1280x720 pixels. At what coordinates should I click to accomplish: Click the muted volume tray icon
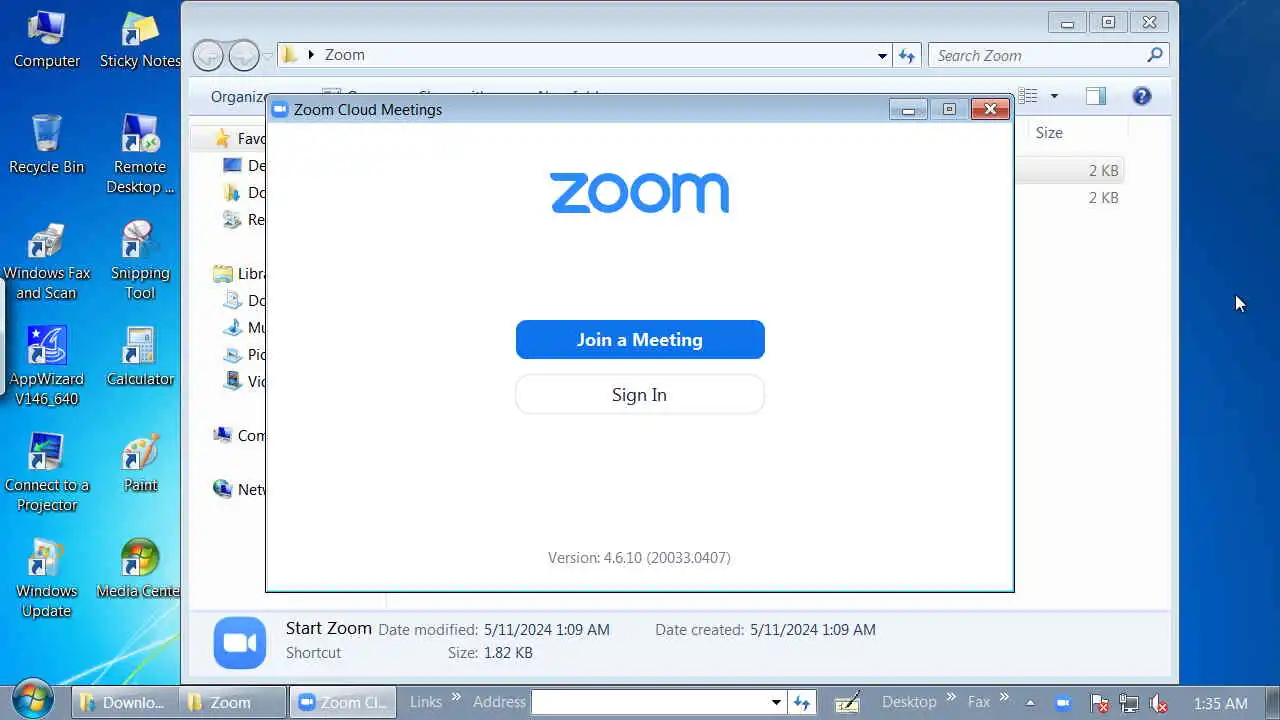coord(1159,703)
